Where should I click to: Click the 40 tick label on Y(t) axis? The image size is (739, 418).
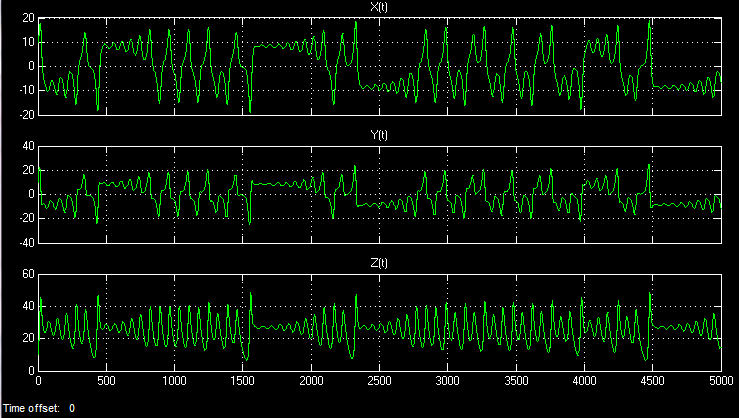coord(28,146)
